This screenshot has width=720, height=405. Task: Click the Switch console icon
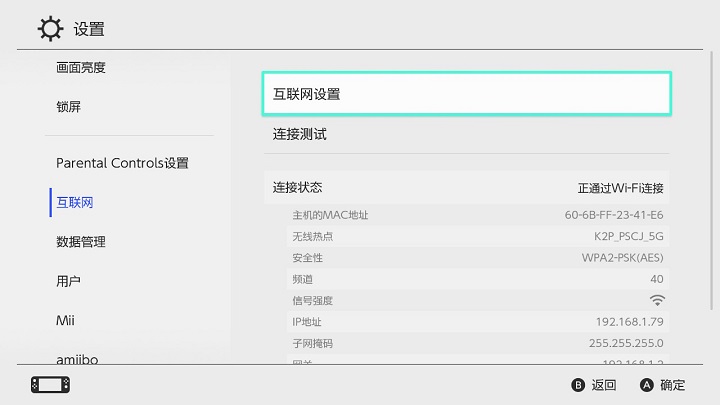[x=51, y=385]
